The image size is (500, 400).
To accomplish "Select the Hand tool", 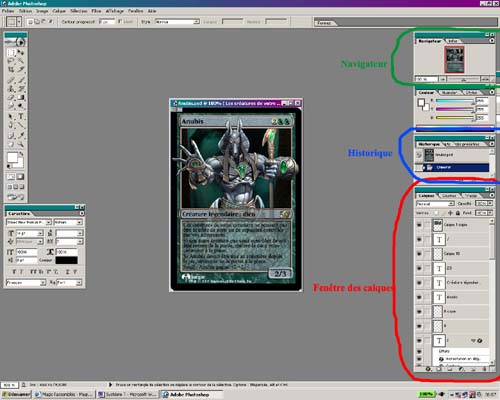I will (11, 144).
